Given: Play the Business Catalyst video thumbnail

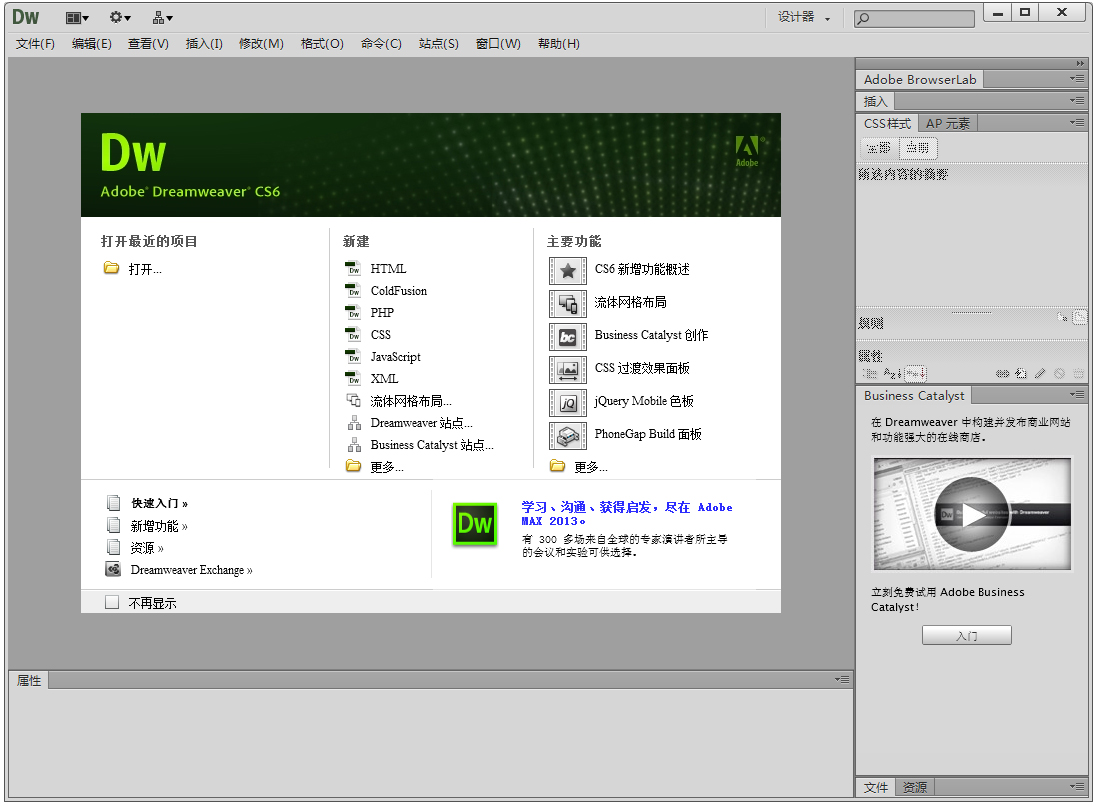Looking at the screenshot, I should 971,514.
